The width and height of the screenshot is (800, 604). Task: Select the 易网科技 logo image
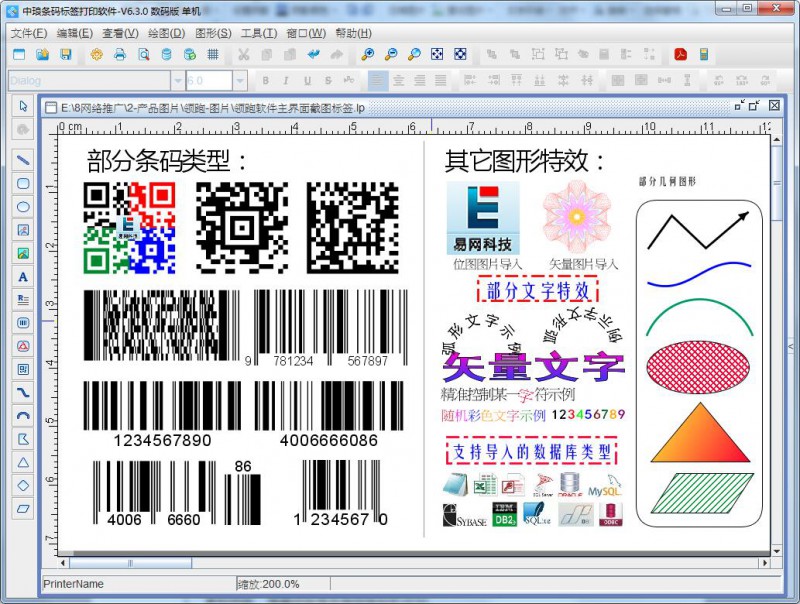coord(483,218)
